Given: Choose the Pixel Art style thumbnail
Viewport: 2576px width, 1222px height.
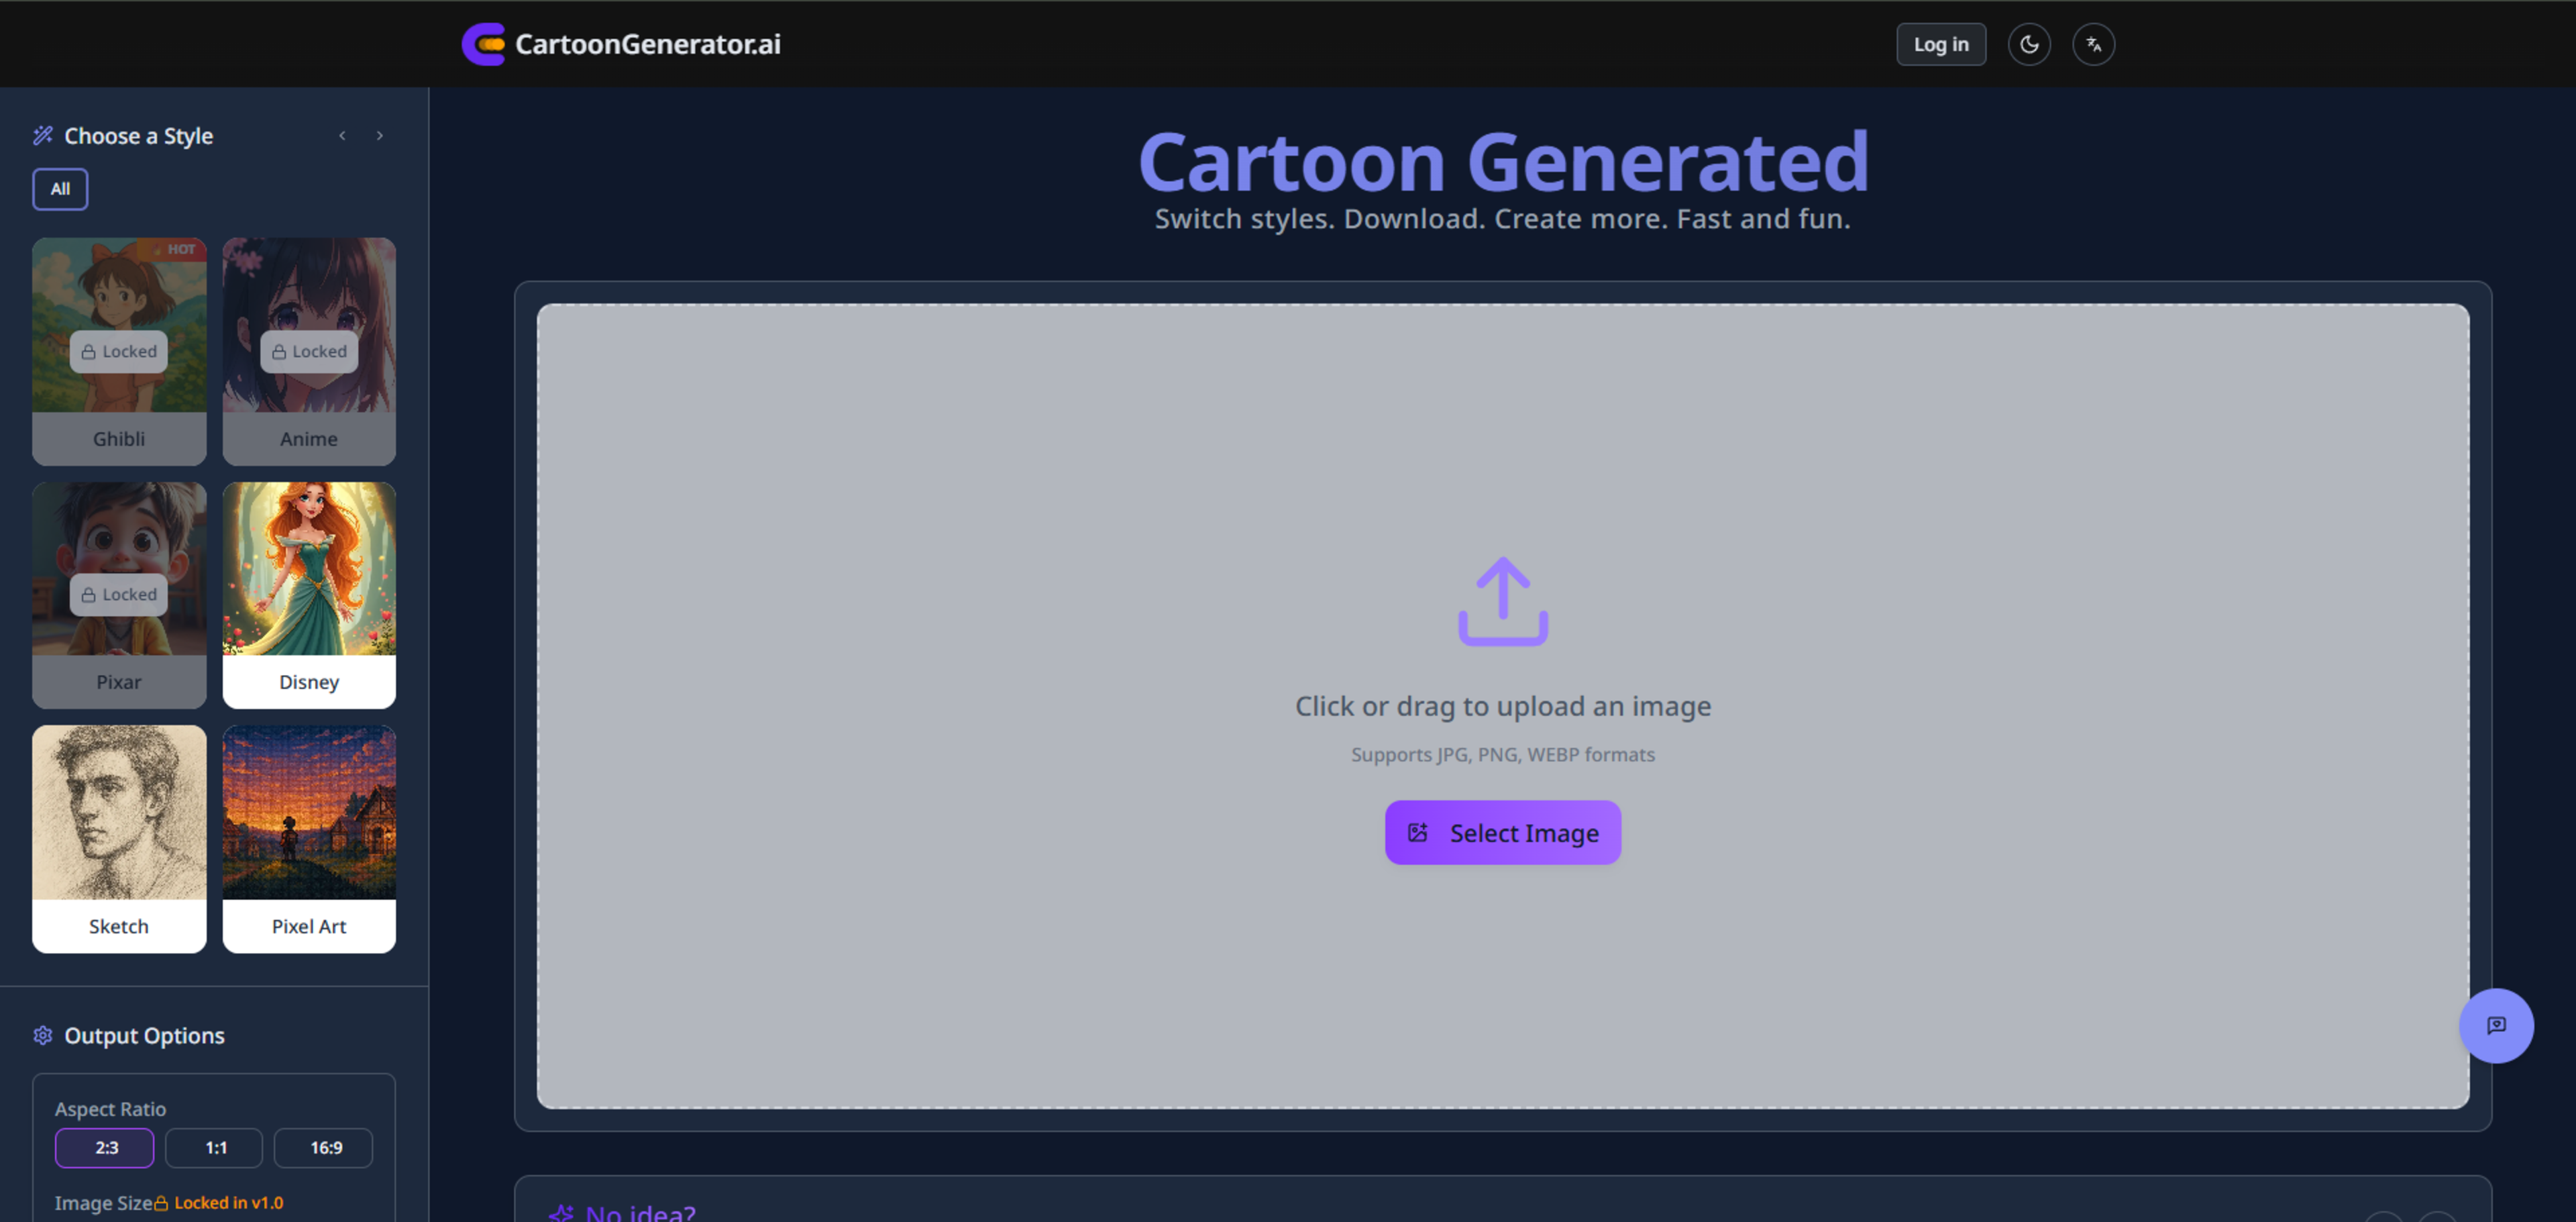Looking at the screenshot, I should point(309,812).
